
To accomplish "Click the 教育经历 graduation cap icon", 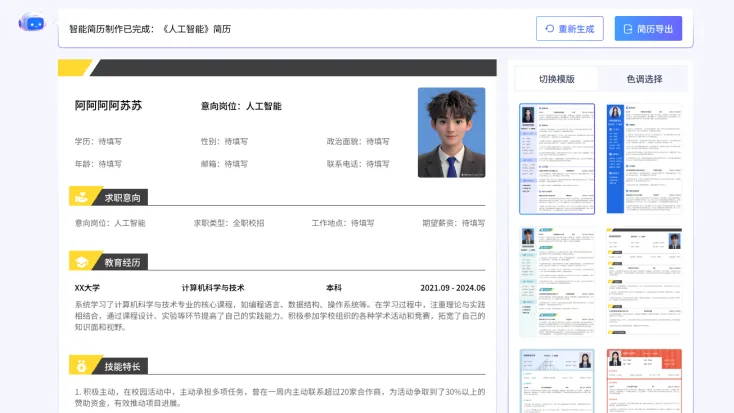I will tap(81, 262).
